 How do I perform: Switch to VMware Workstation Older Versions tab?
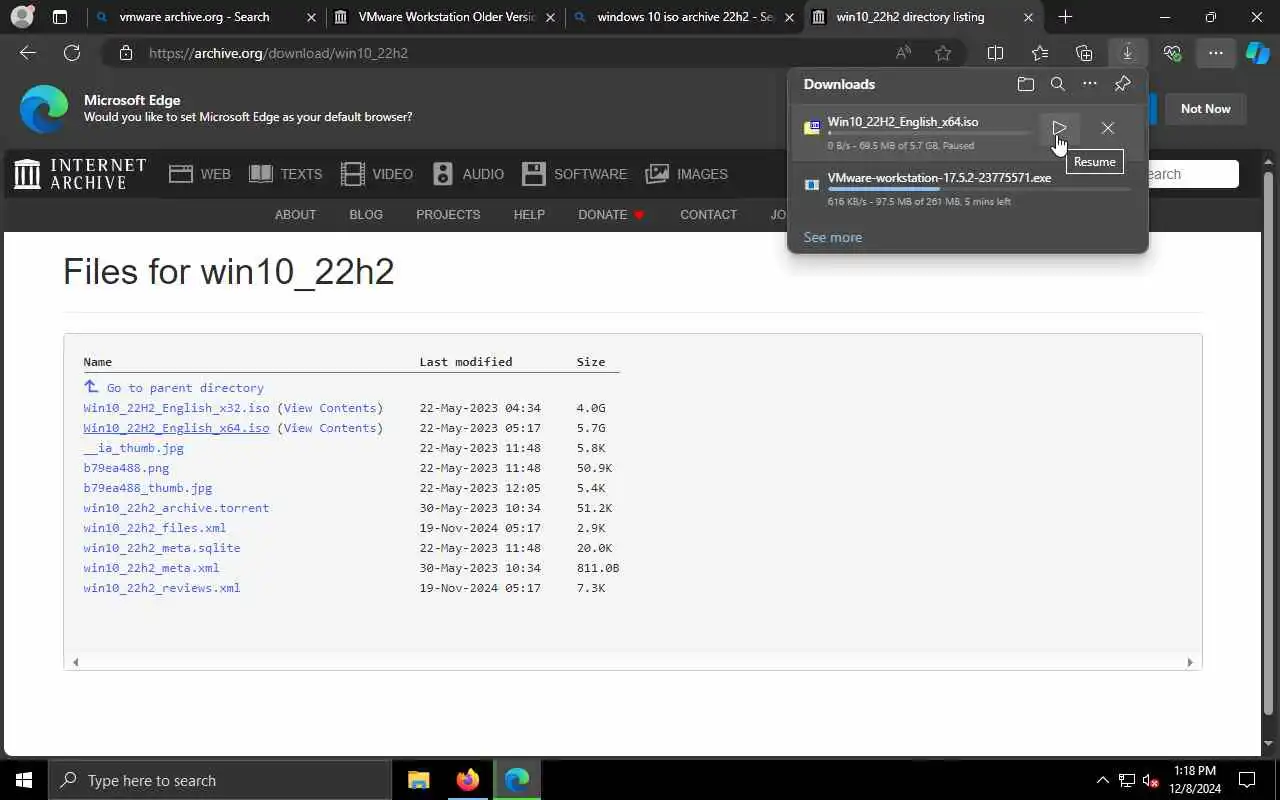(x=445, y=17)
